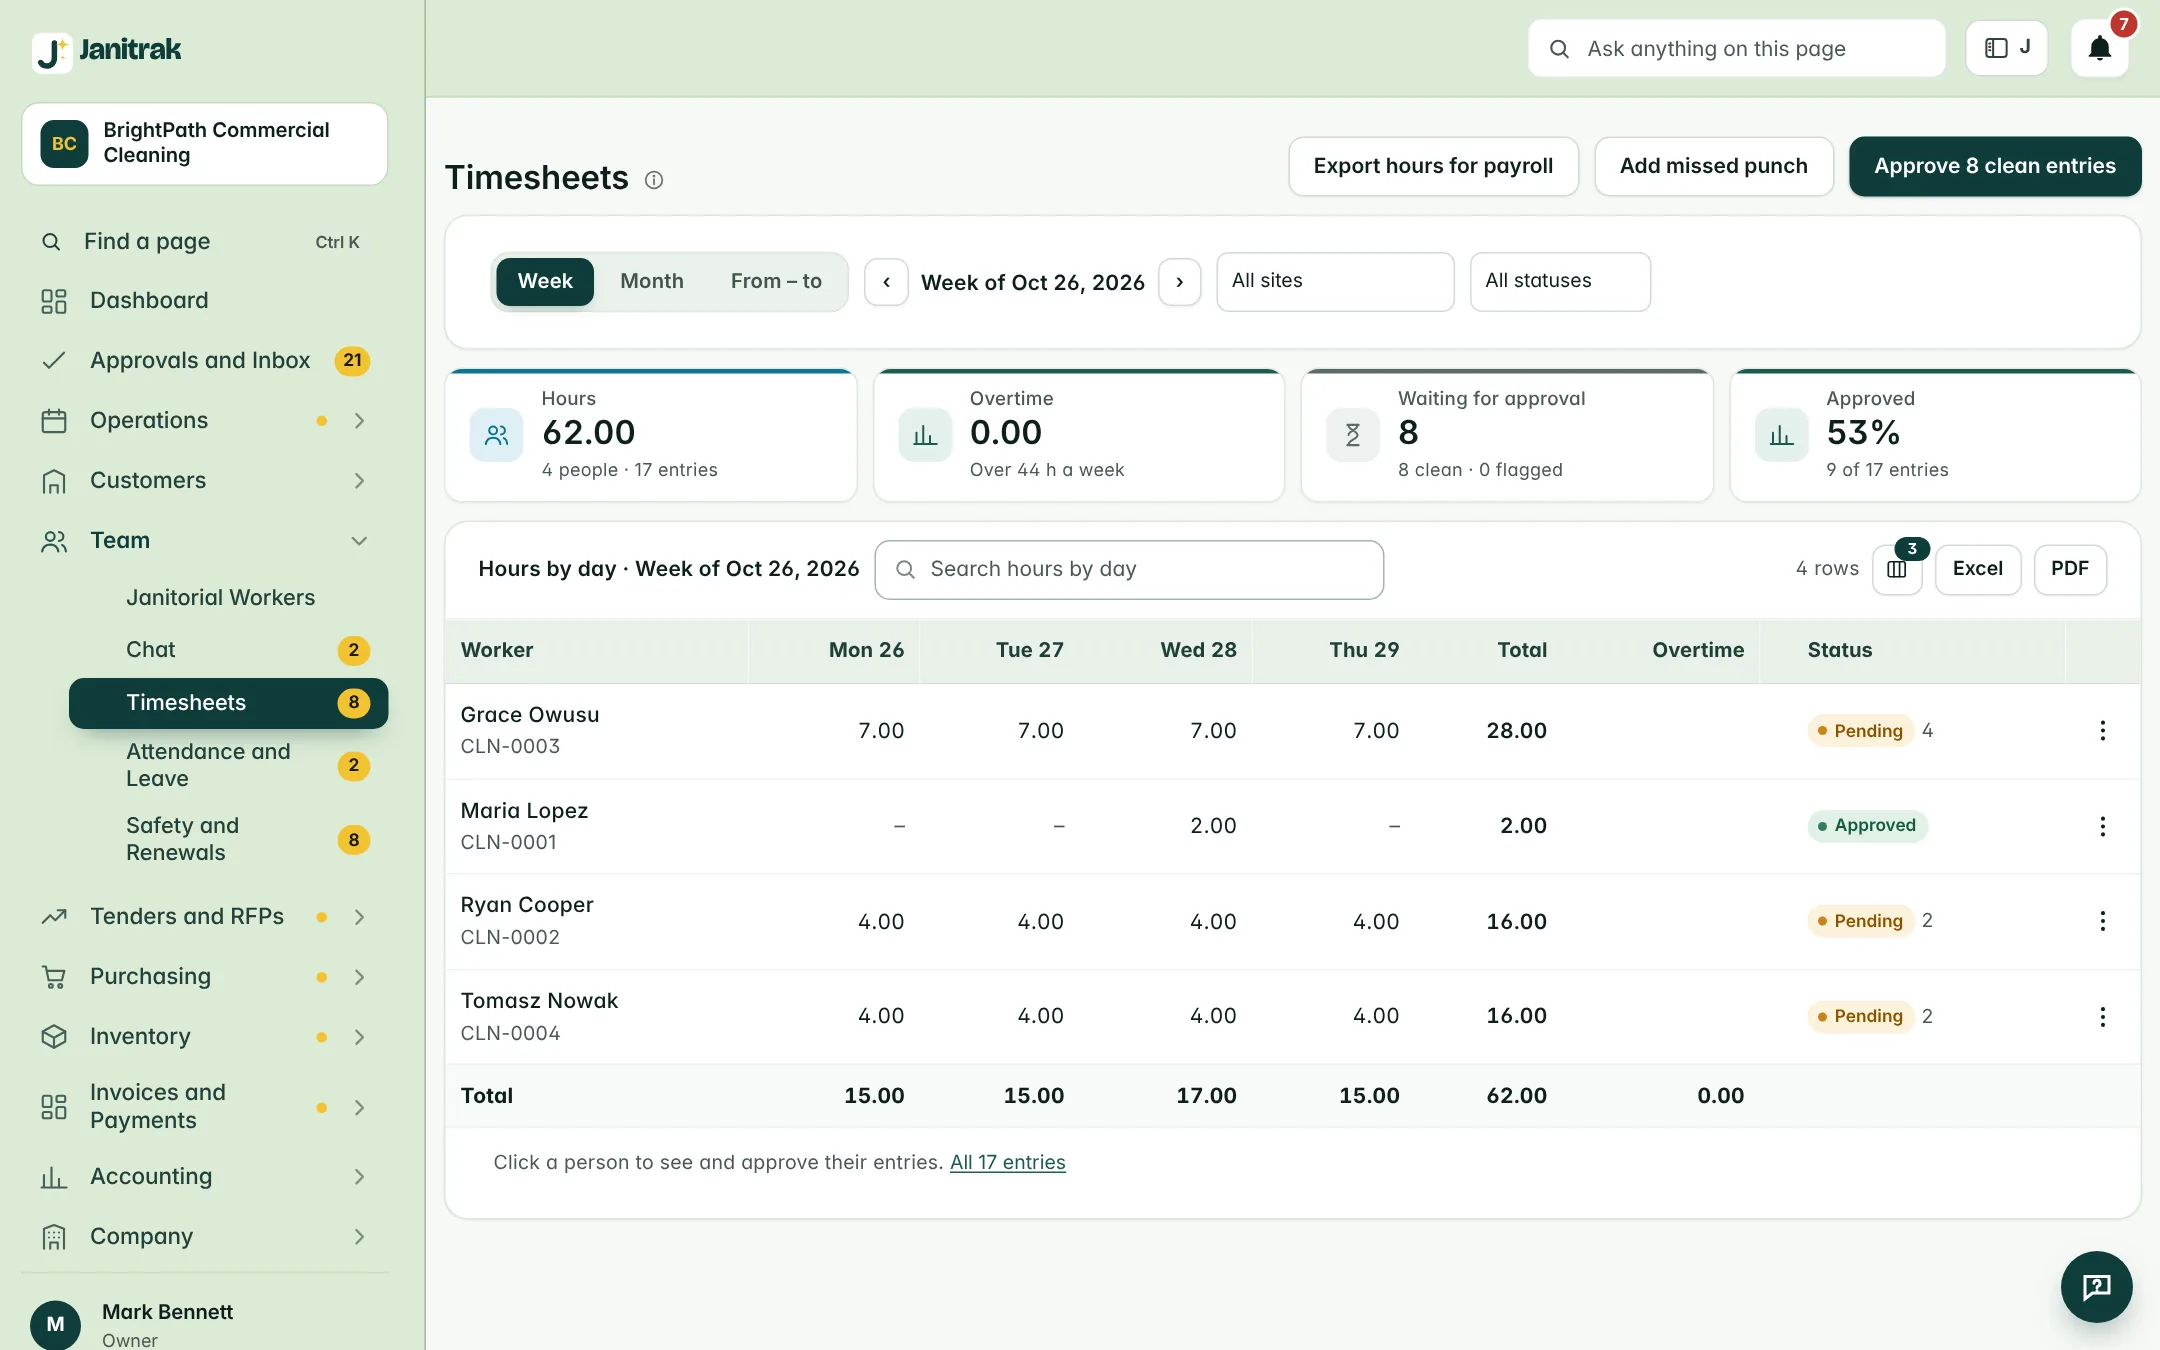Screen dimensions: 2160x1350
Task: Switch to Month view
Action: click(651, 282)
